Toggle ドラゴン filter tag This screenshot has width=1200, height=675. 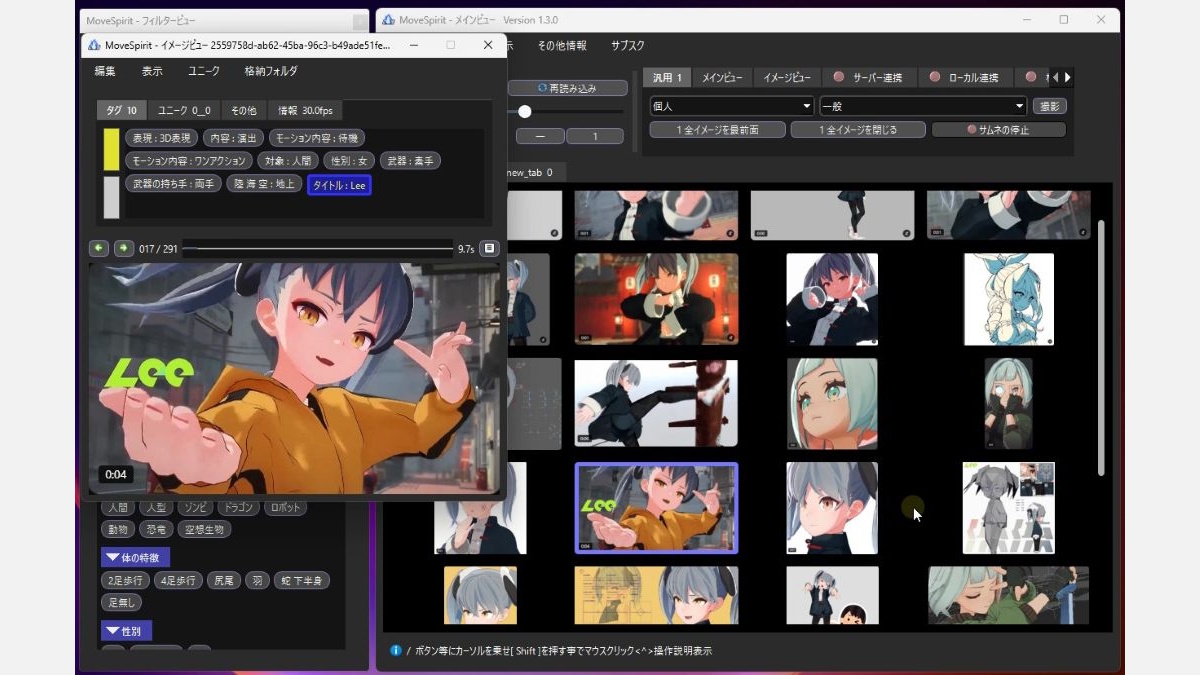pyautogui.click(x=239, y=507)
